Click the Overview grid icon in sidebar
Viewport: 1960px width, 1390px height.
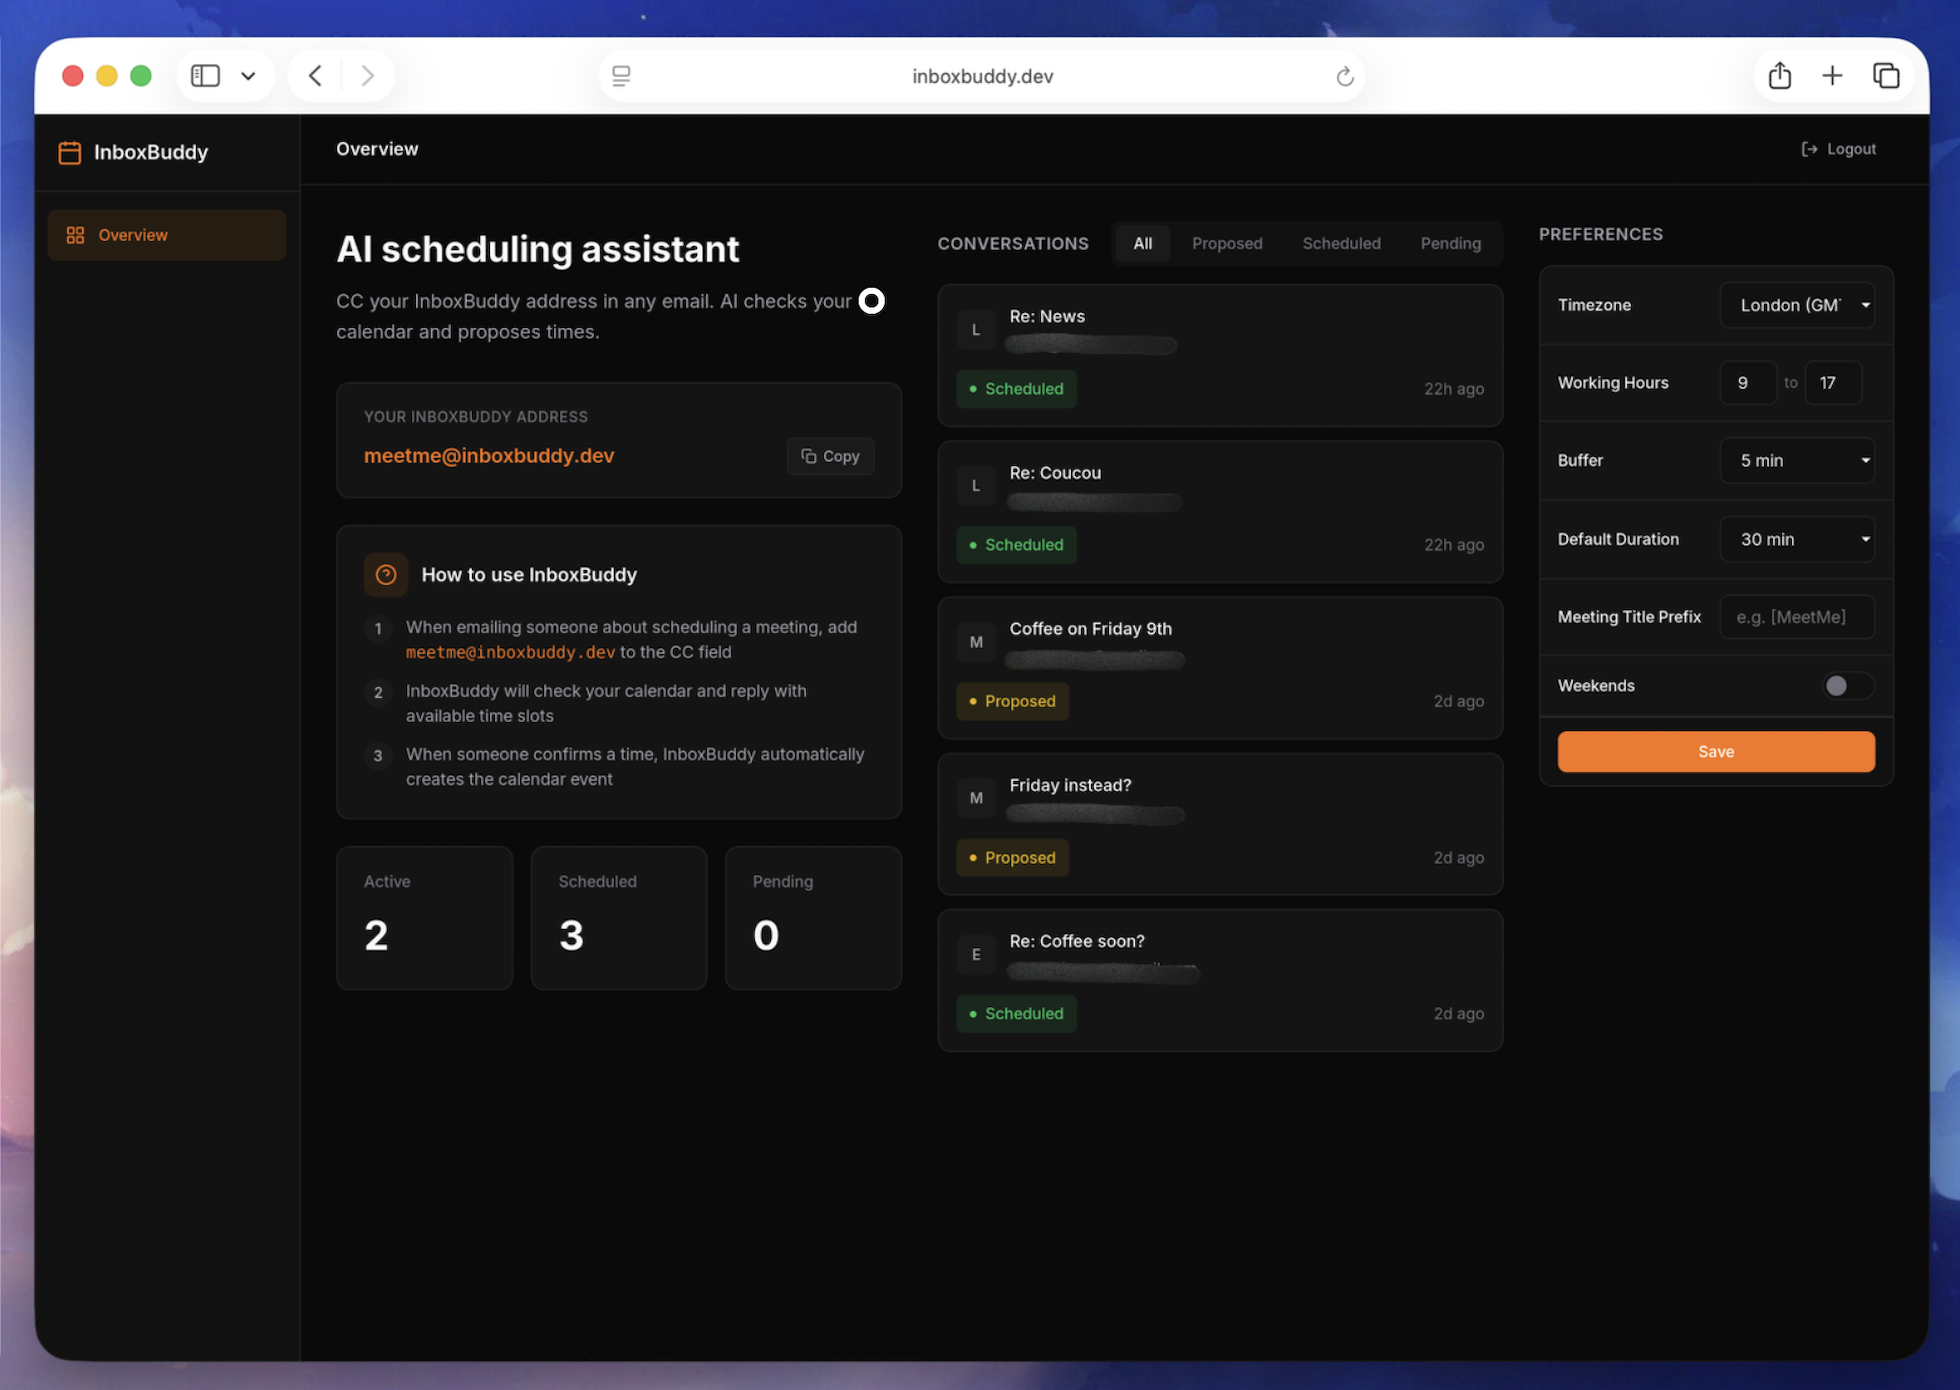tap(75, 235)
